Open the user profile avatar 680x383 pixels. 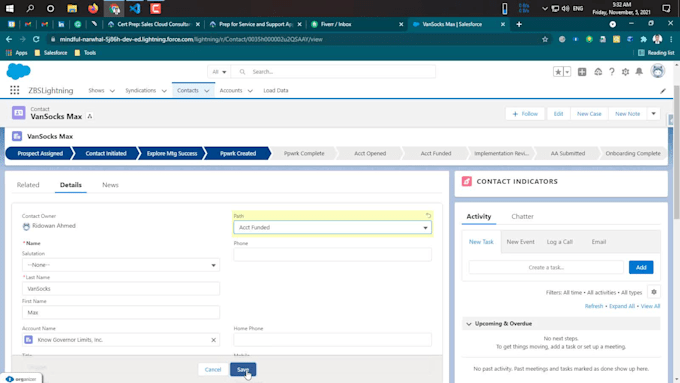click(x=658, y=71)
